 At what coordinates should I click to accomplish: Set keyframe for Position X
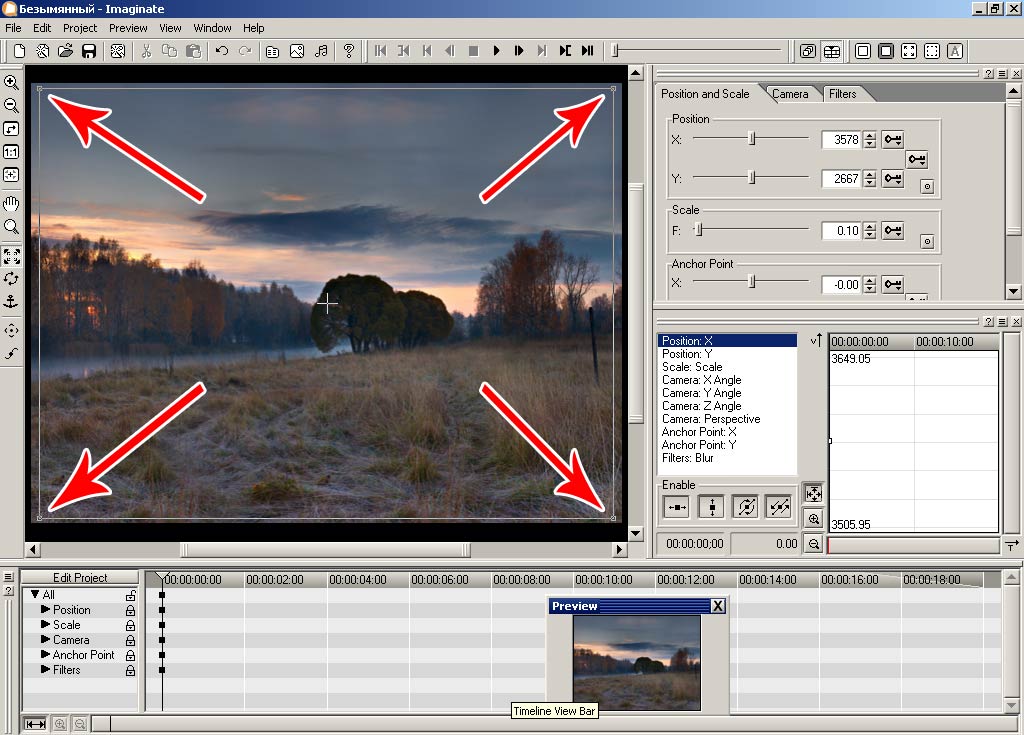(893, 140)
